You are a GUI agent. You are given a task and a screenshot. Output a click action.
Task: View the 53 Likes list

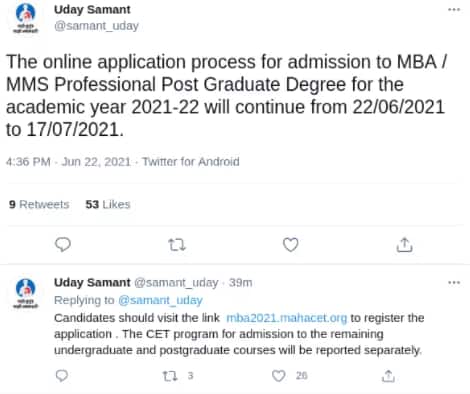(x=108, y=204)
